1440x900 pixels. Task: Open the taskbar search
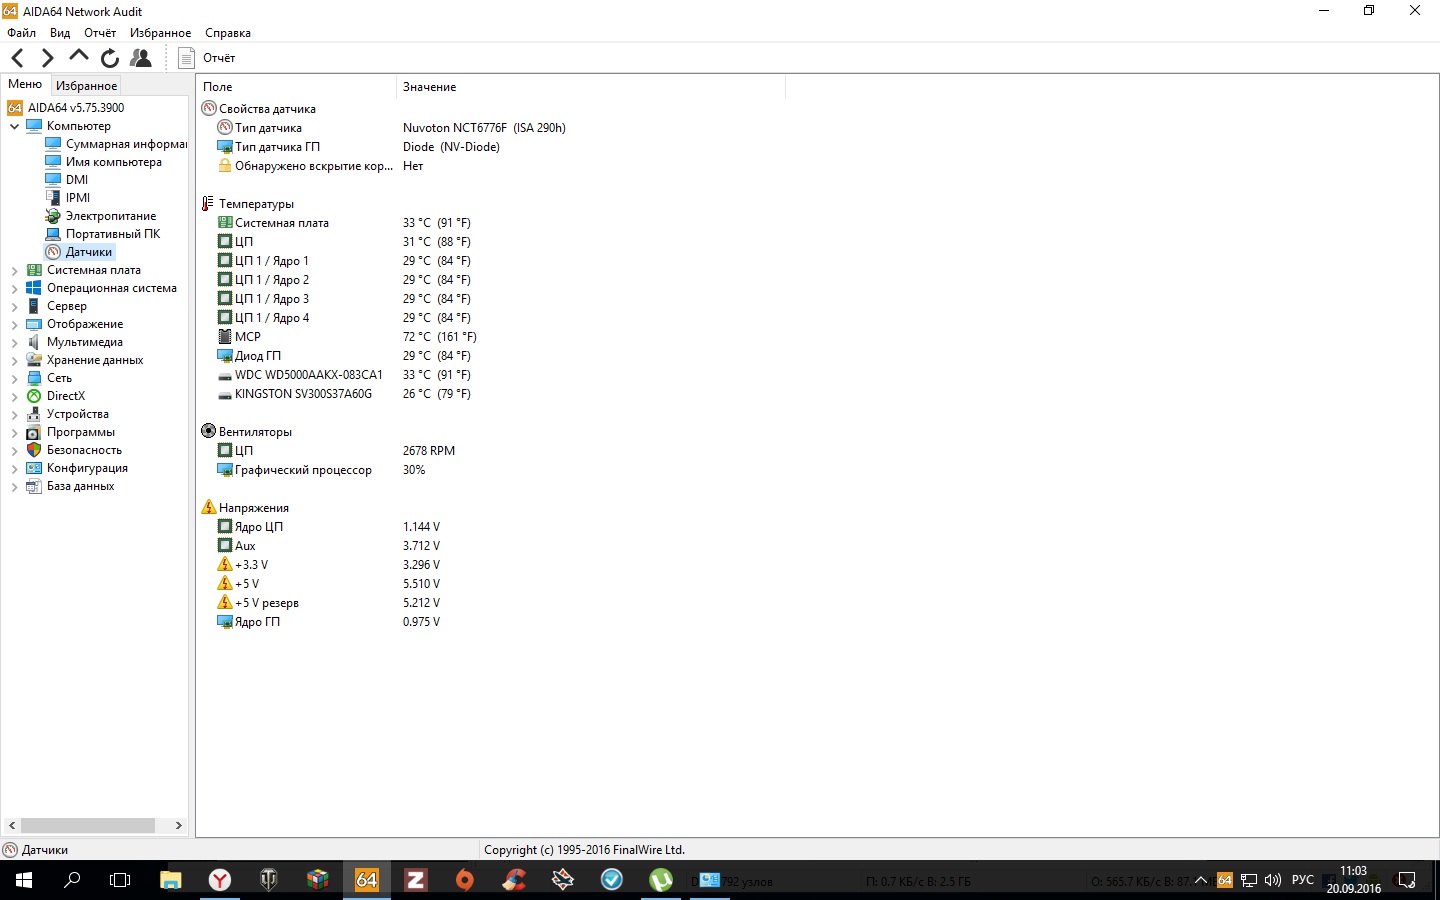point(72,880)
